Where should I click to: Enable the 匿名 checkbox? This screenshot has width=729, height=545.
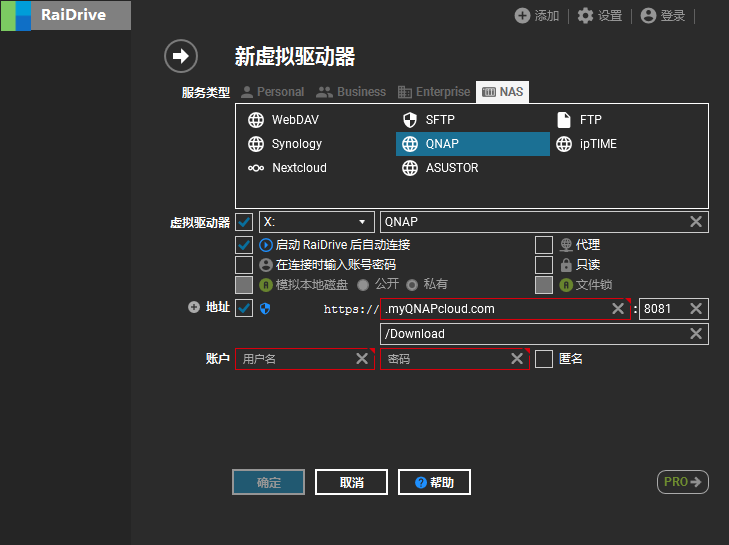[544, 359]
